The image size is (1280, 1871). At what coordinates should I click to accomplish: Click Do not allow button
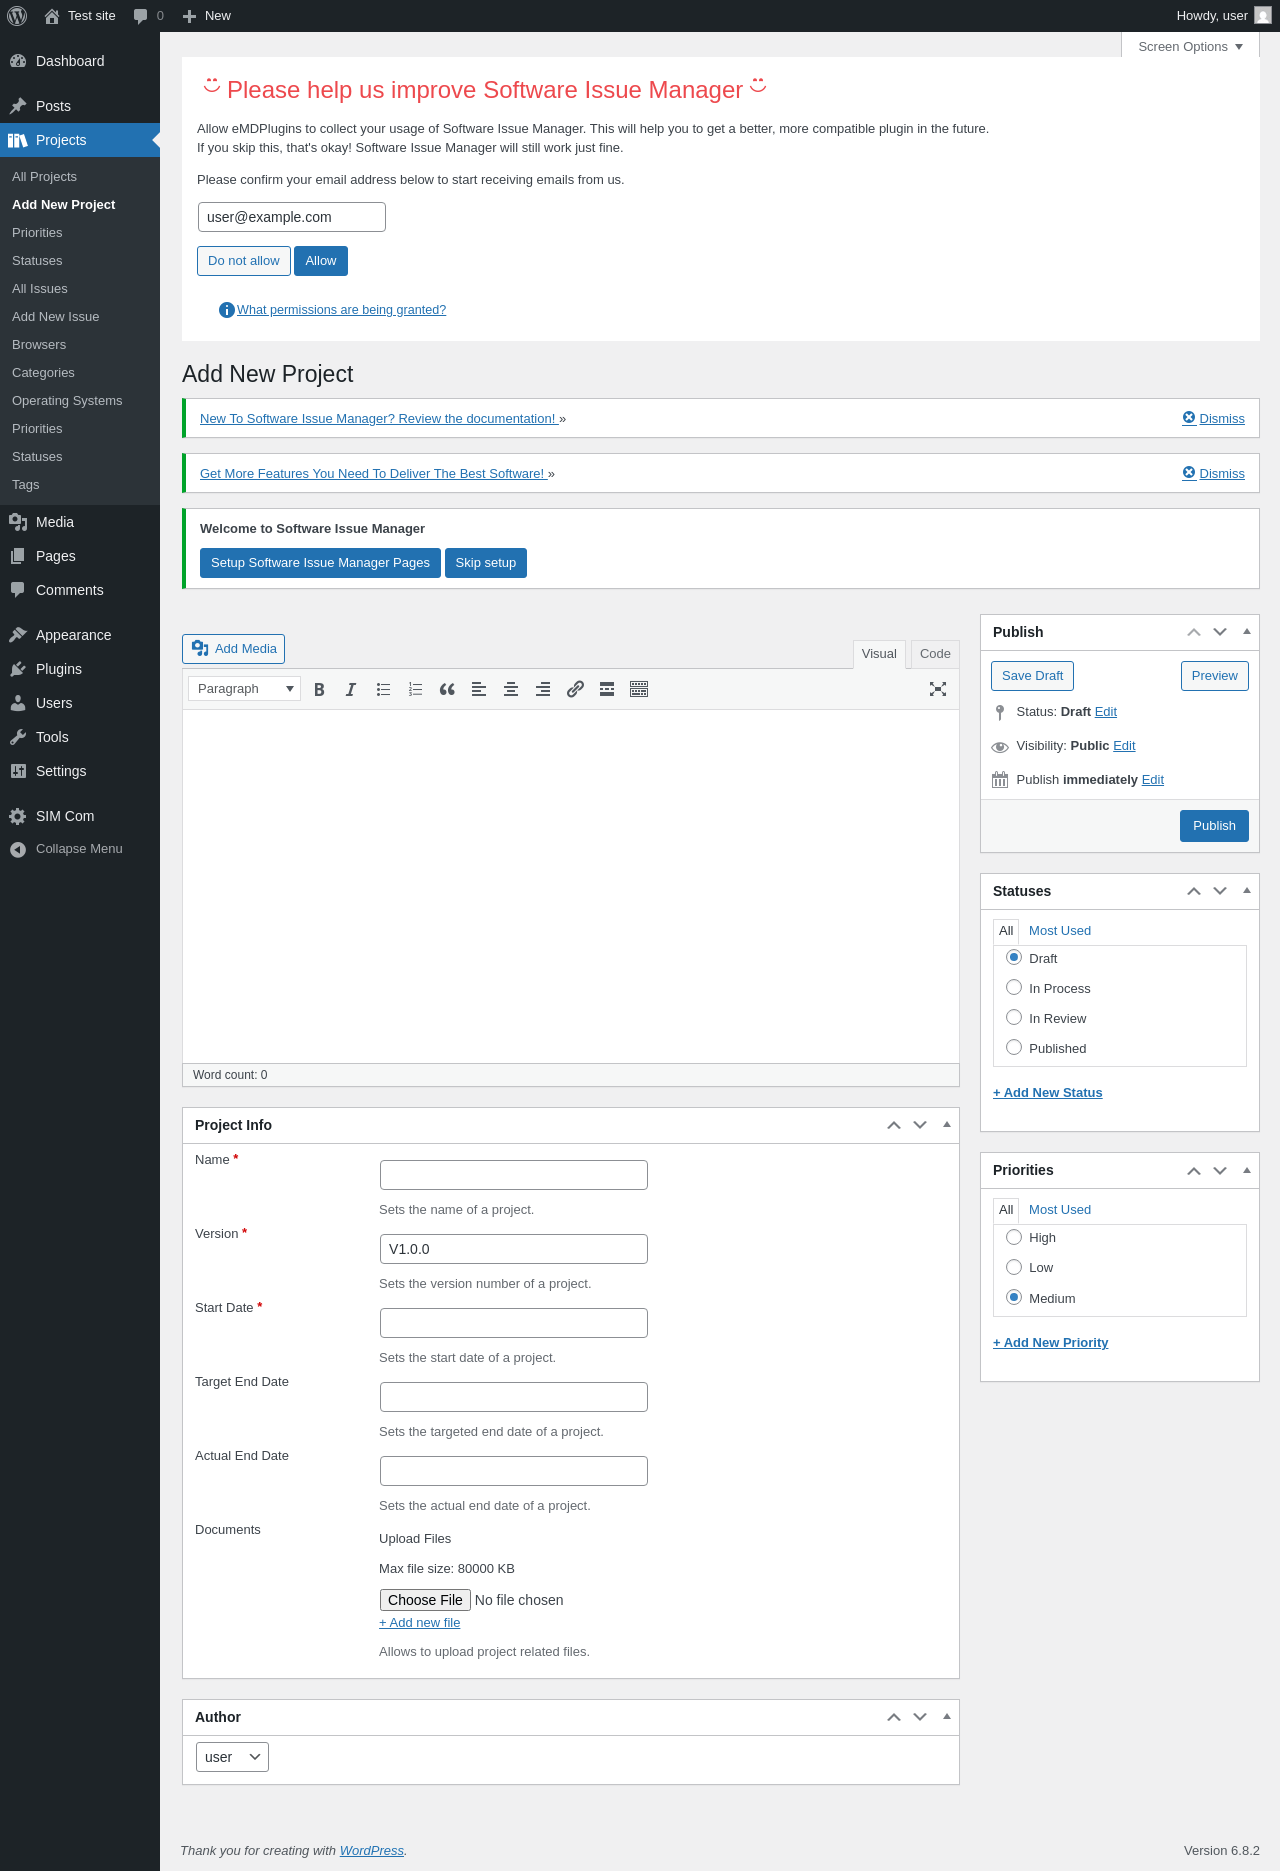point(244,261)
